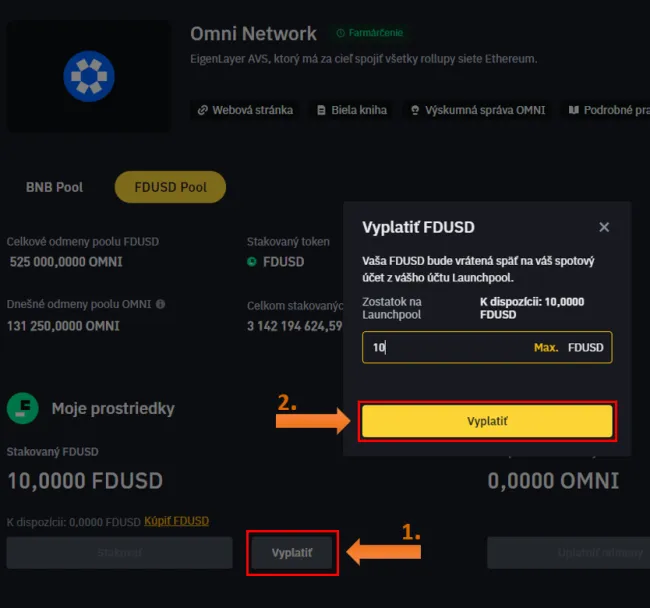Open the Biela kniha whitepaper link
This screenshot has width=650, height=608.
351,110
